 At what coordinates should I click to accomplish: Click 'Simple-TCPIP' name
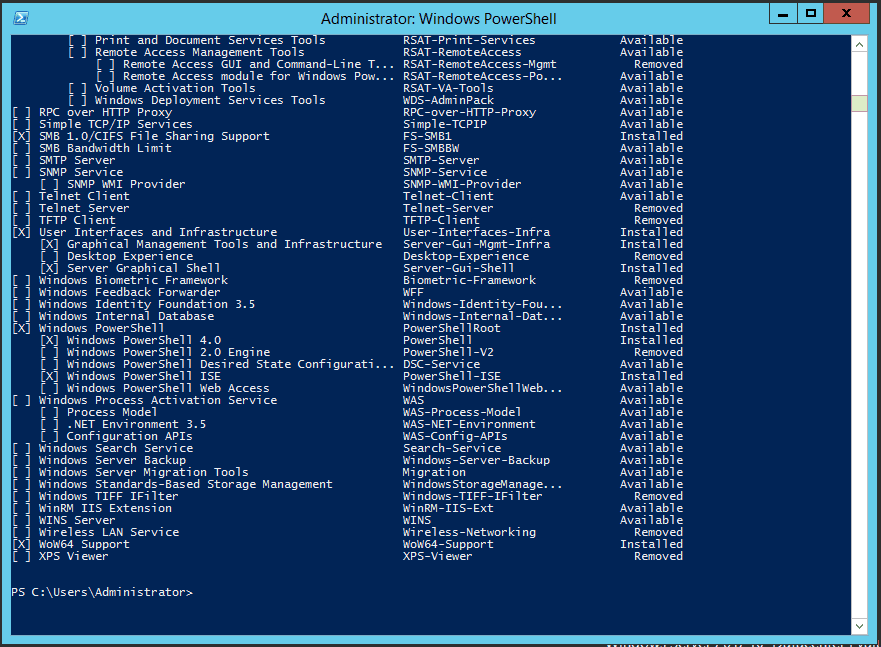[x=444, y=124]
